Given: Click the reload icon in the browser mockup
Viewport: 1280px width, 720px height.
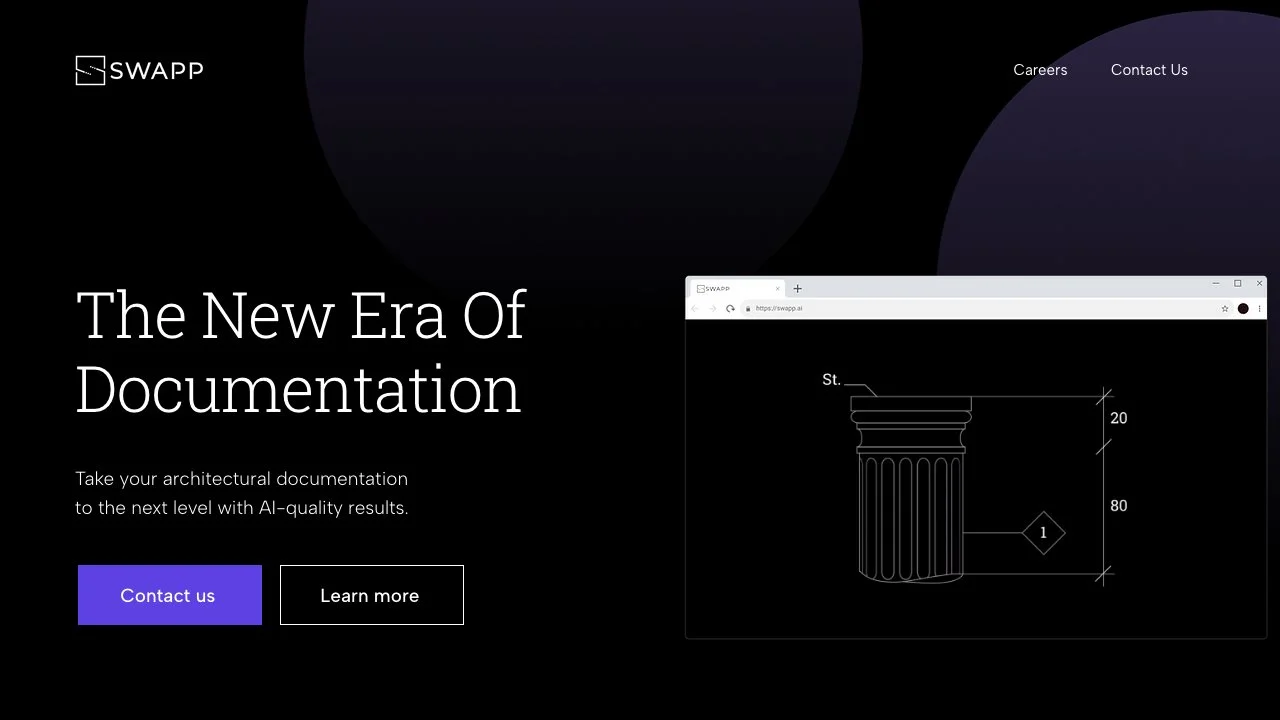Looking at the screenshot, I should click(x=730, y=308).
